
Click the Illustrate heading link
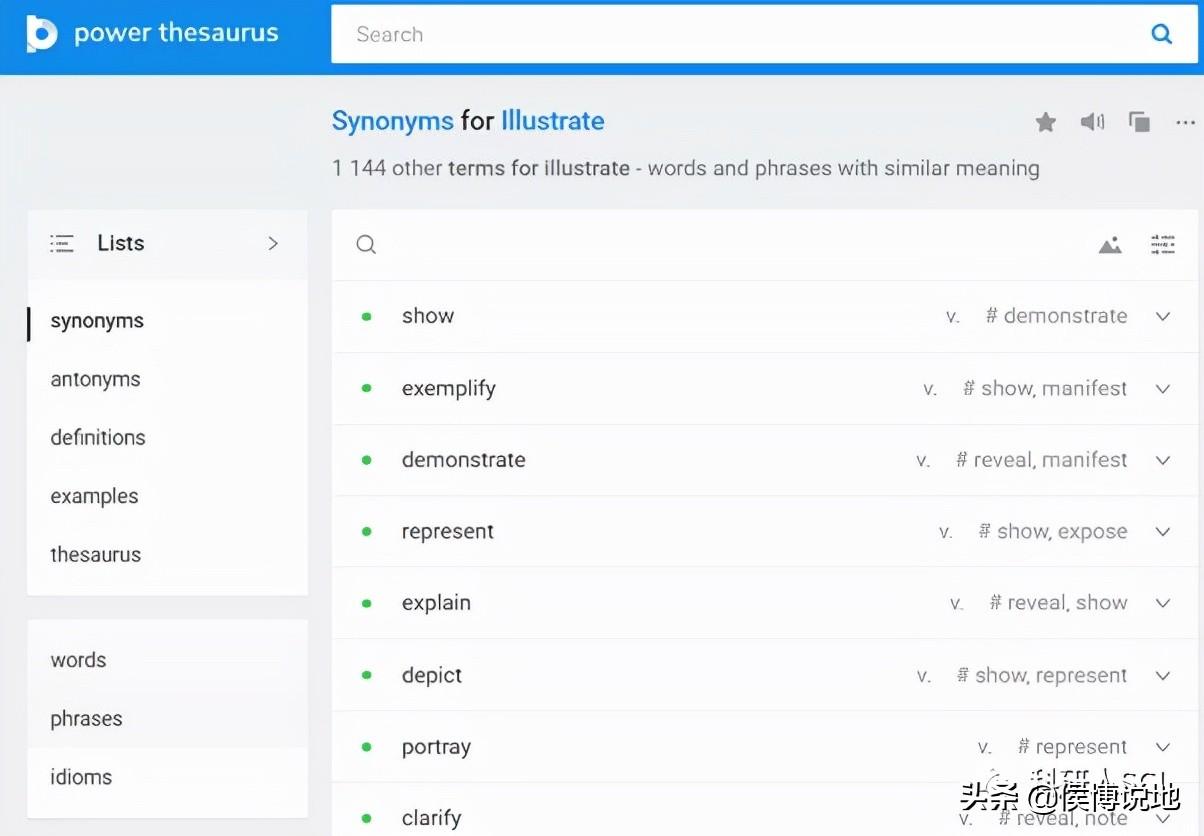tap(553, 121)
